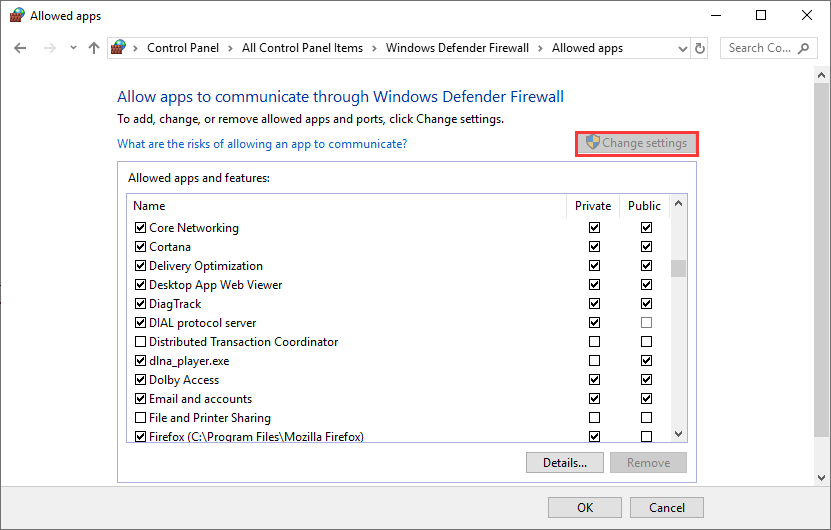Click window scrollbar up arrow
Viewport: 831px width, 530px height.
pos(821,75)
